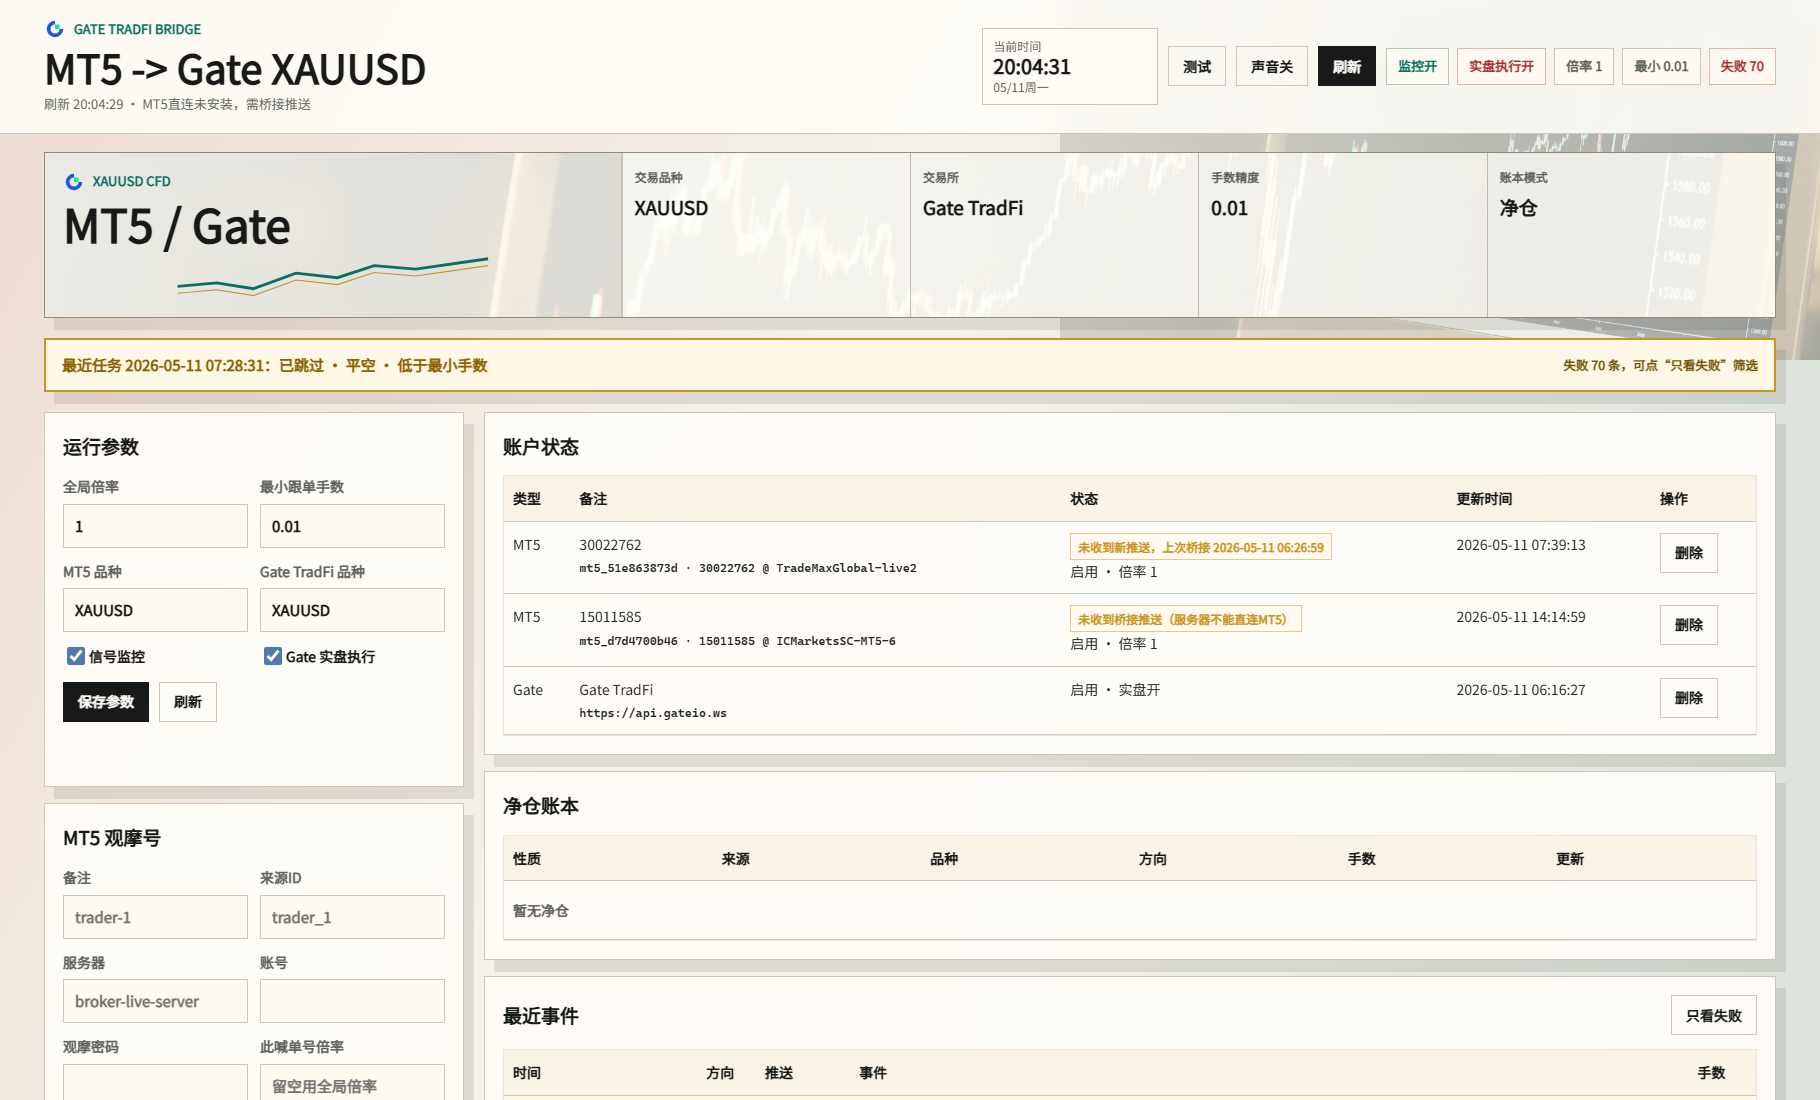Screen dimensions: 1820x1100
Task: Click the MT5 品种 input field
Action: (x=155, y=610)
